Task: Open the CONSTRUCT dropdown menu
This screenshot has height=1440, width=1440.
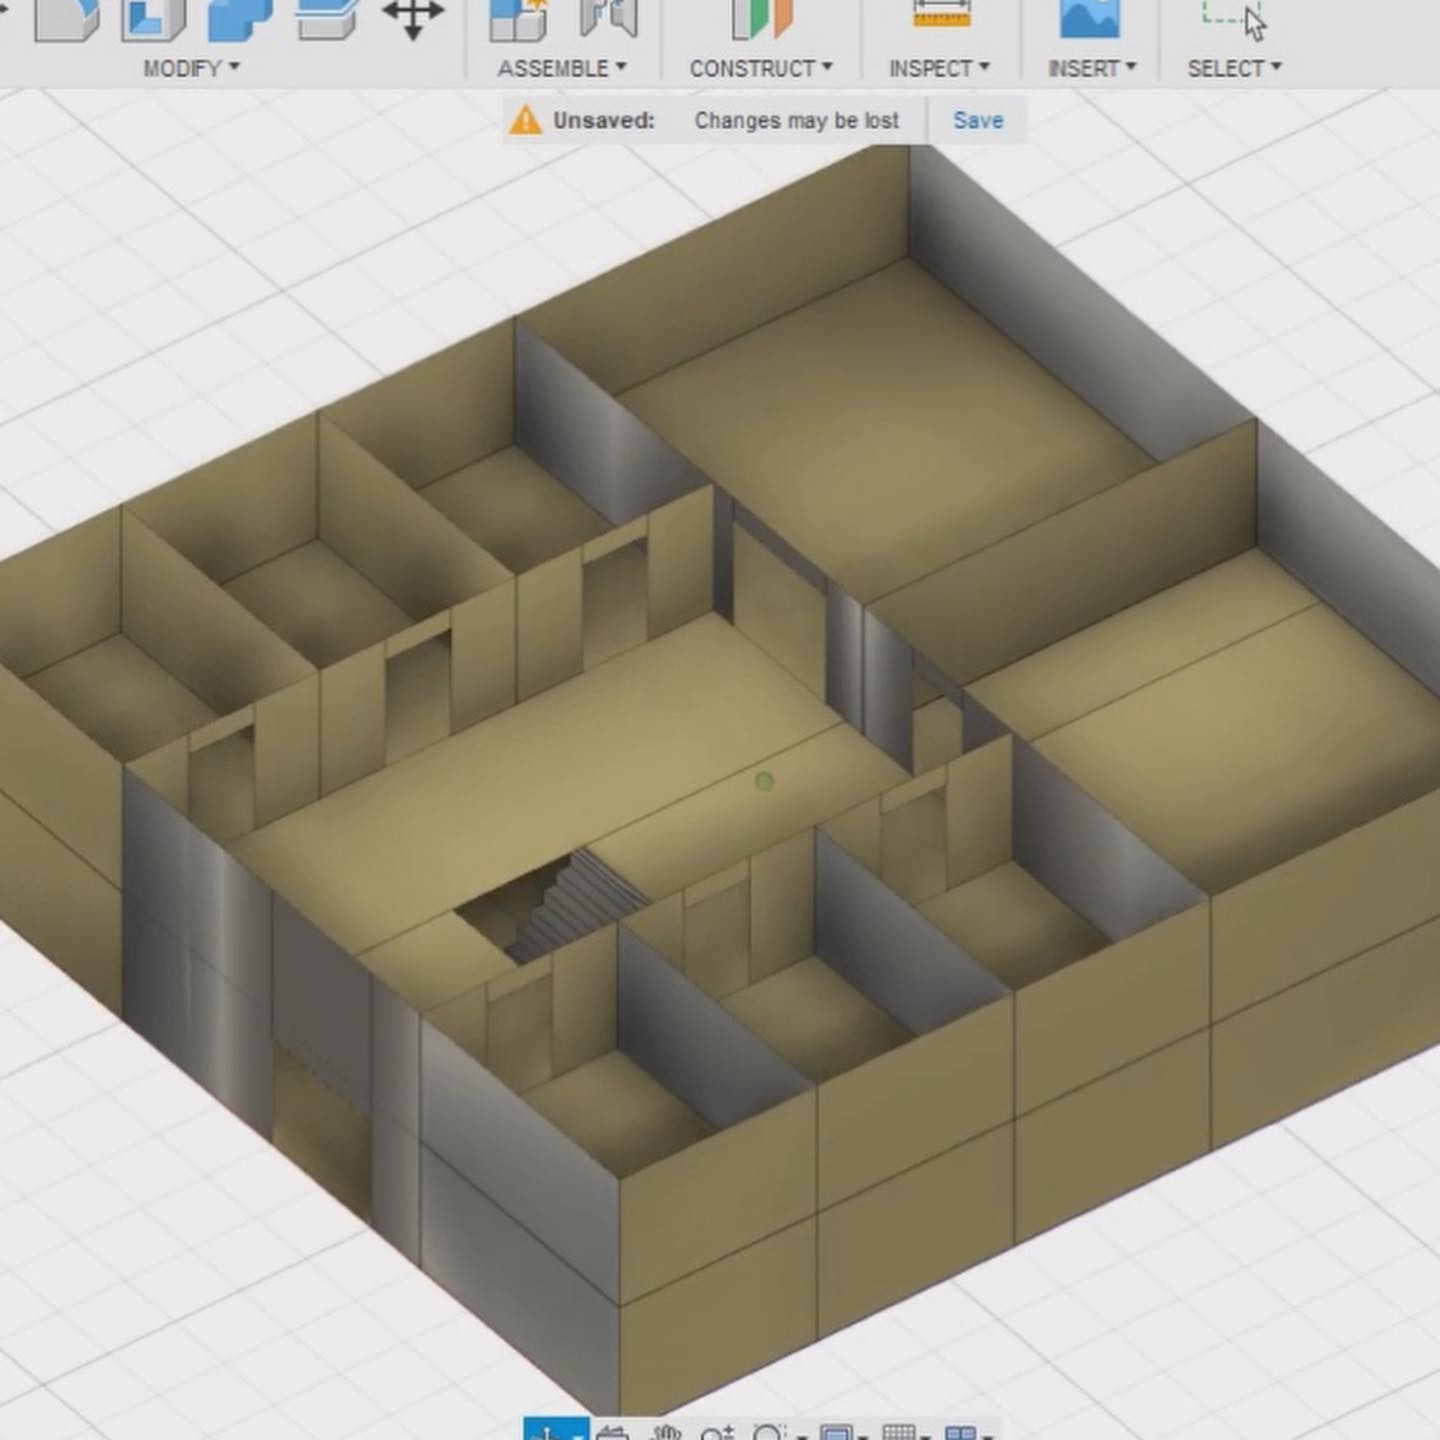Action: point(761,68)
